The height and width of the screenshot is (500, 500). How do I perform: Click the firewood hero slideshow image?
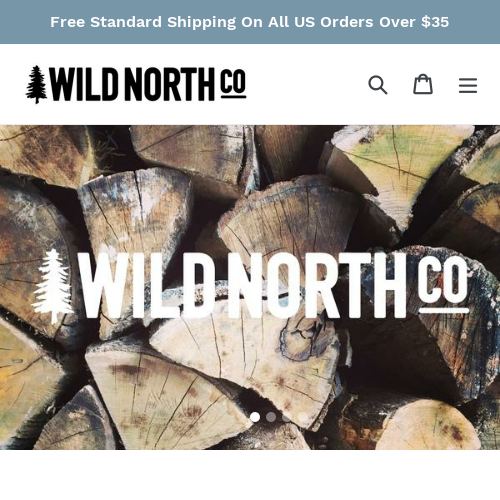pos(250,287)
